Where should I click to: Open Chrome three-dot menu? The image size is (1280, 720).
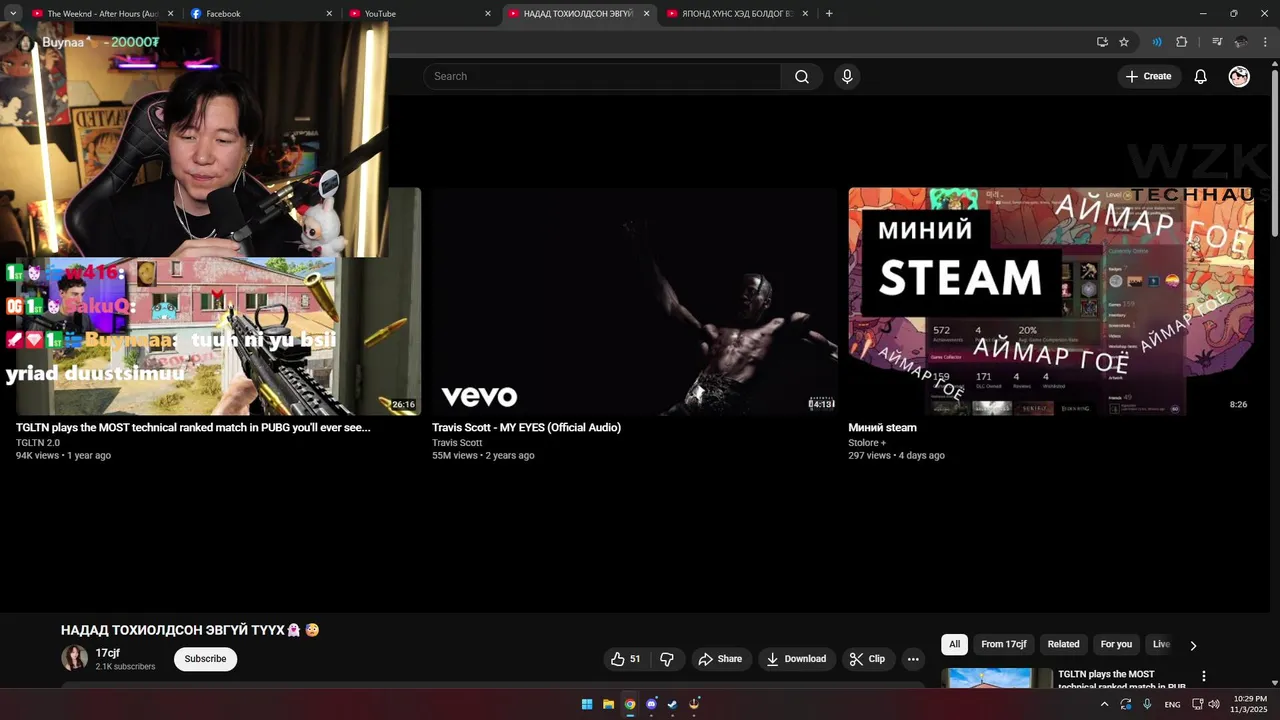(1265, 42)
